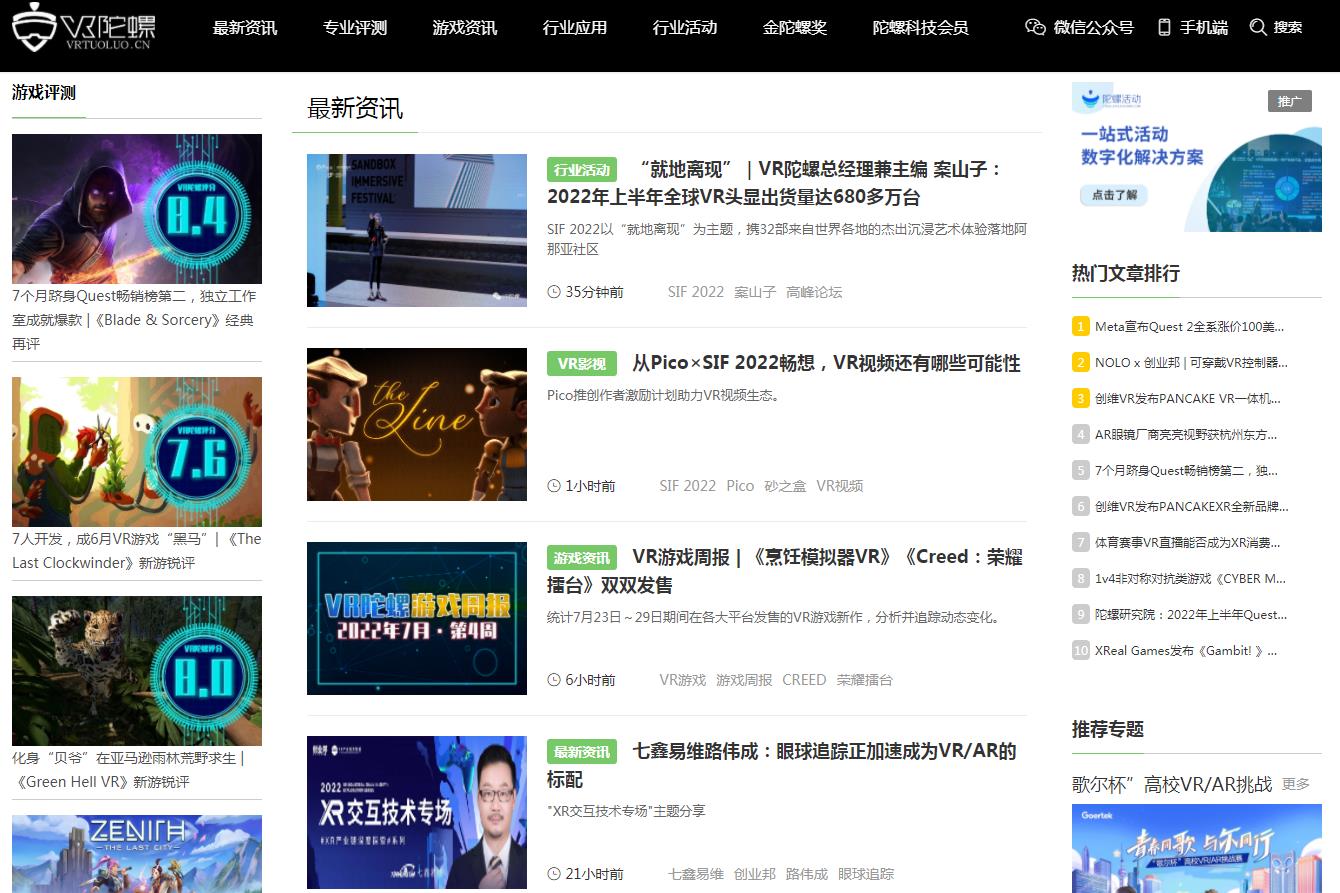Image resolution: width=1340 pixels, height=893 pixels.
Task: Click the clock icon next to 35分钟前
Action: coord(554,292)
